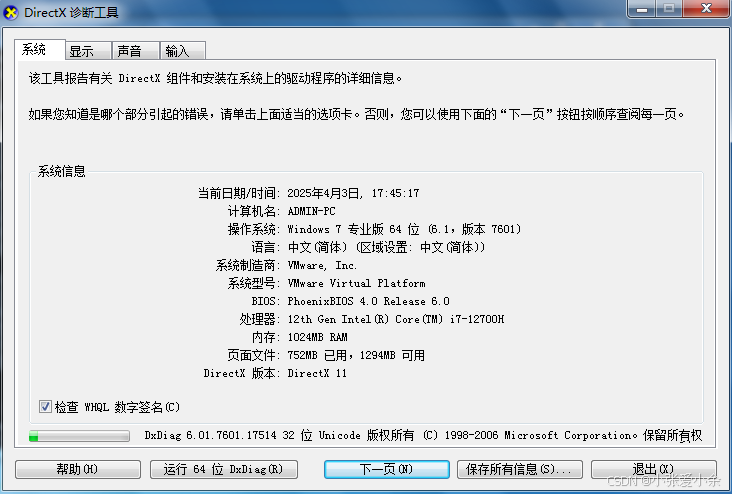
Task: Go to next page with 下一页(N)
Action: click(x=387, y=469)
